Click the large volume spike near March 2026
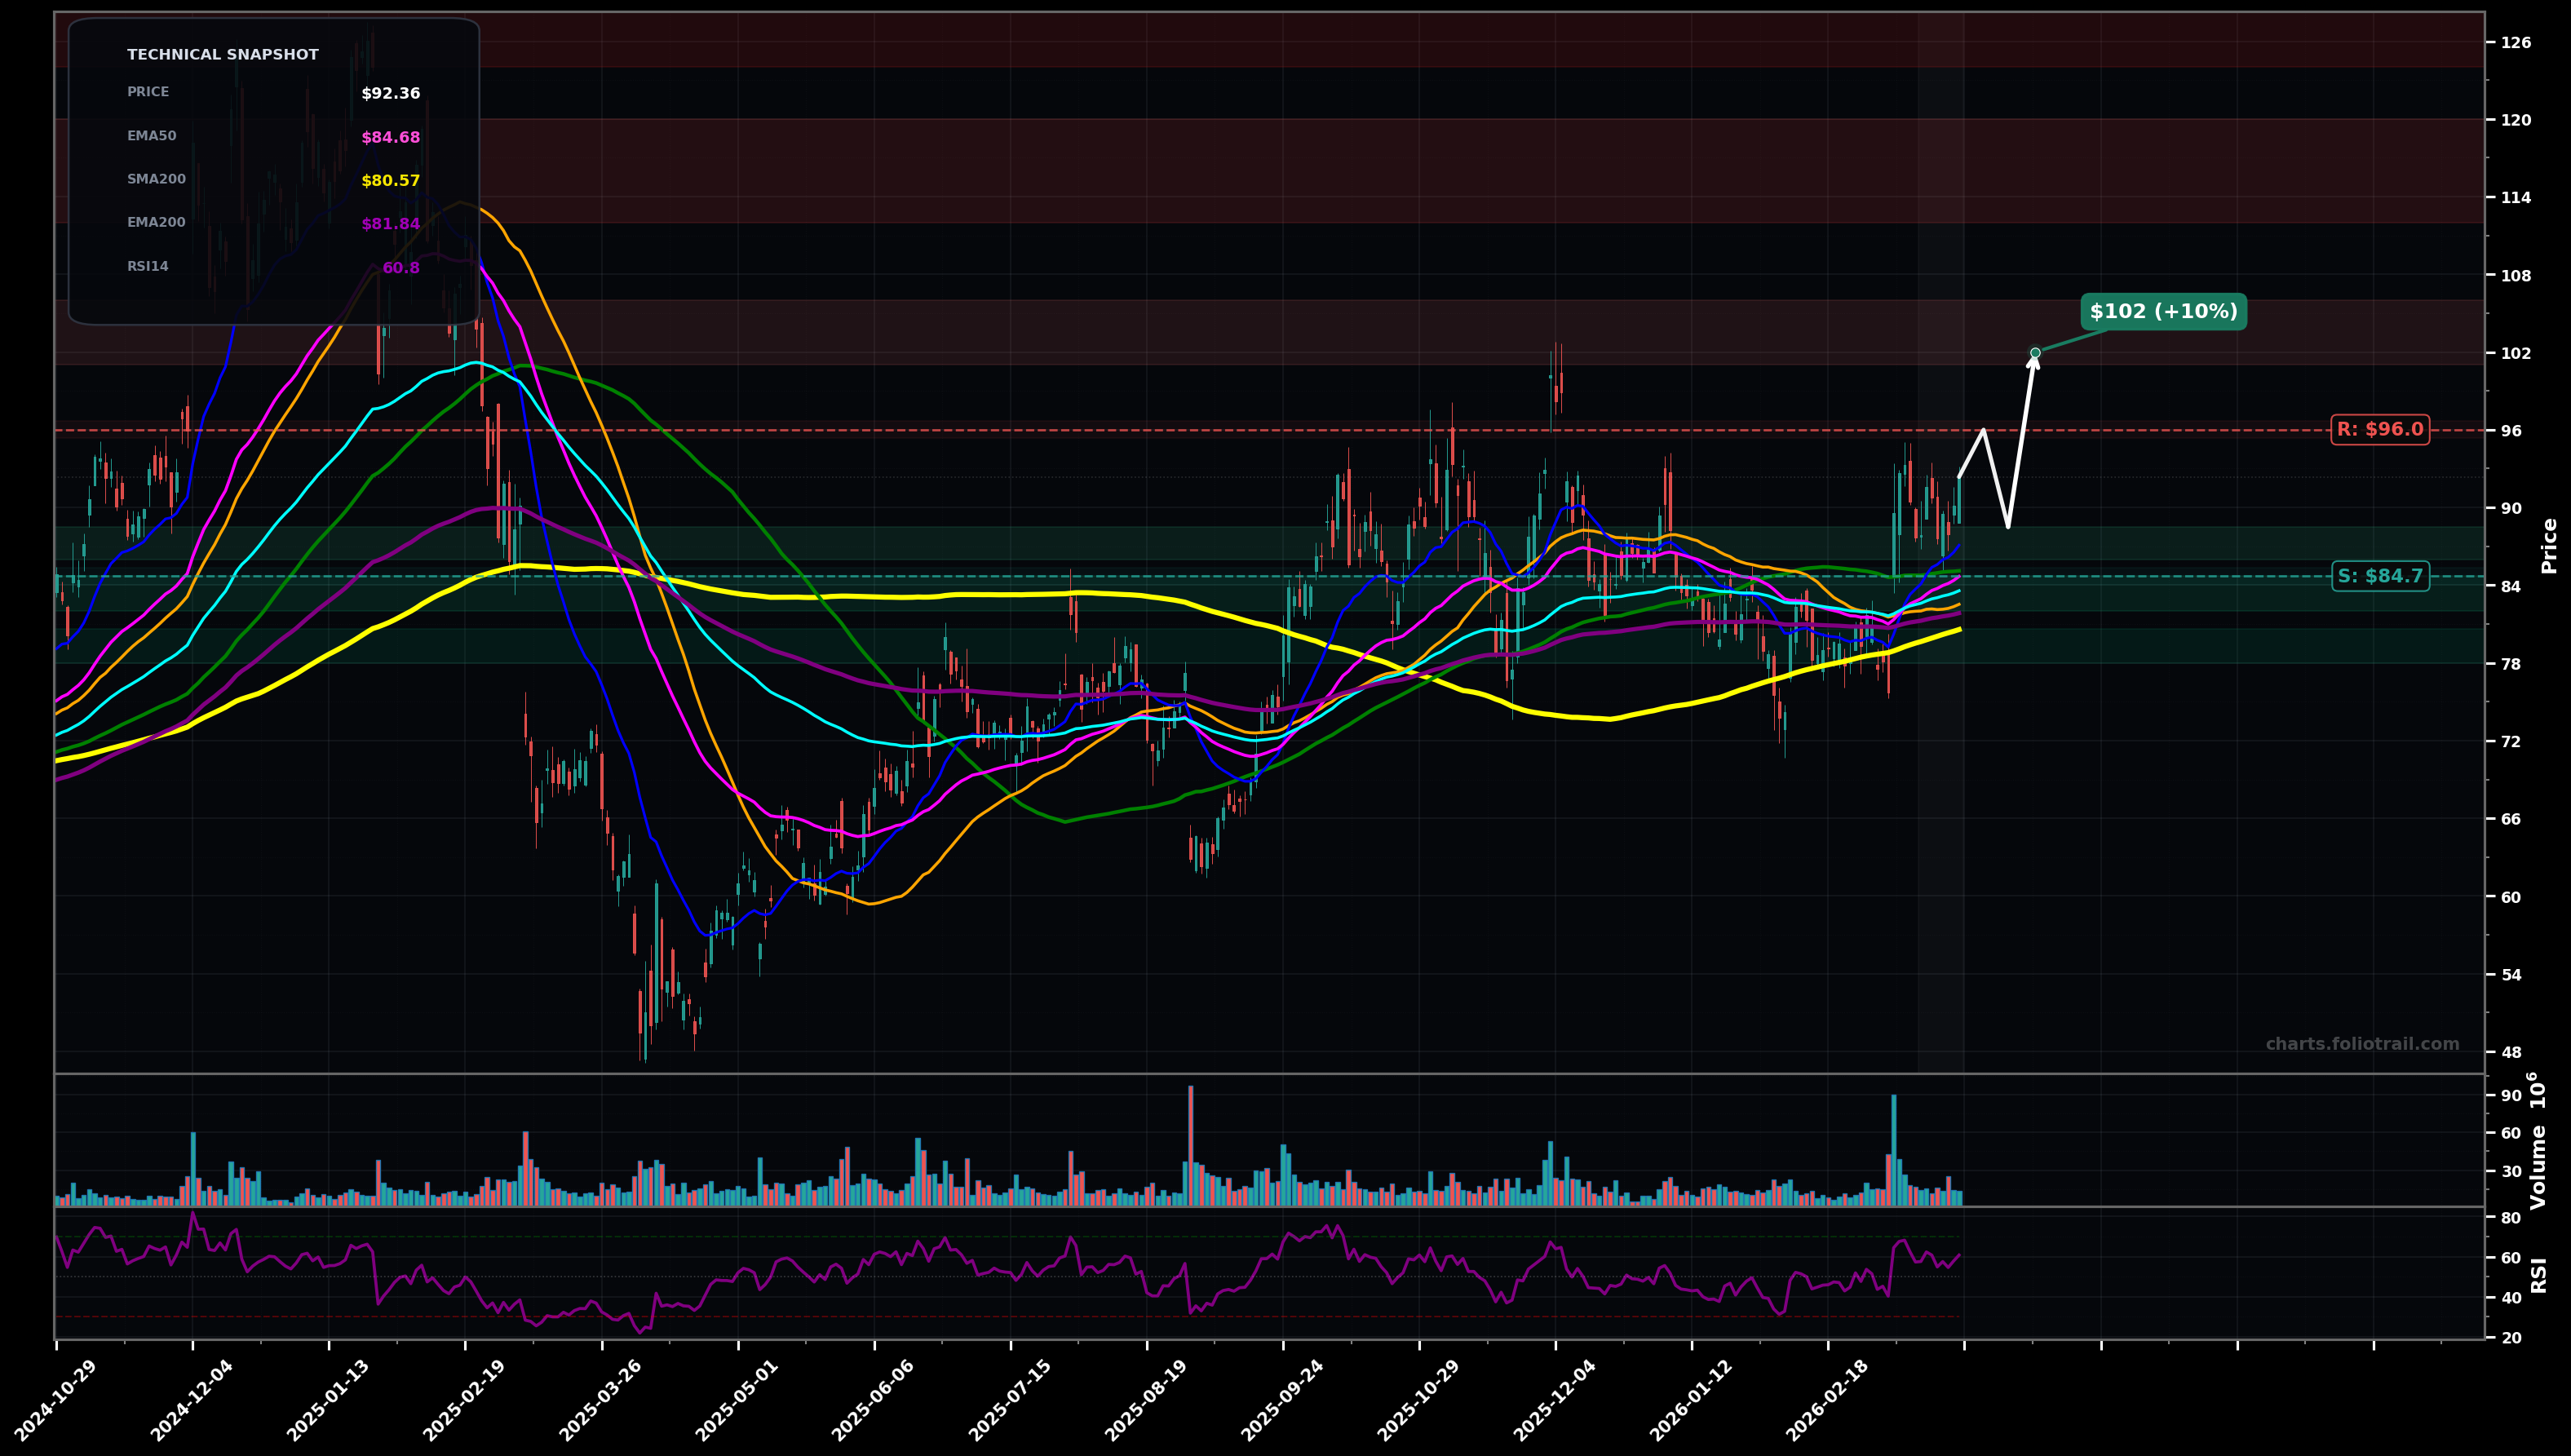Viewport: 2571px width, 1456px height. coord(1893,1150)
